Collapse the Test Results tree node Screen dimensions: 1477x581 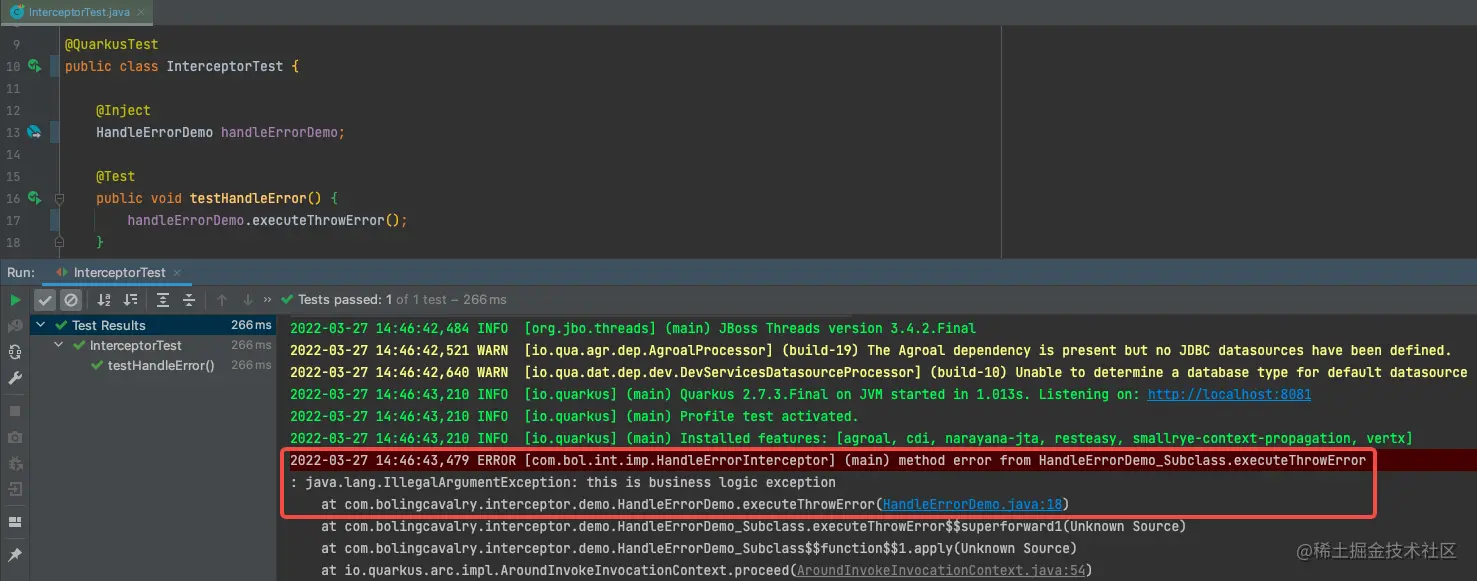[x=41, y=325]
